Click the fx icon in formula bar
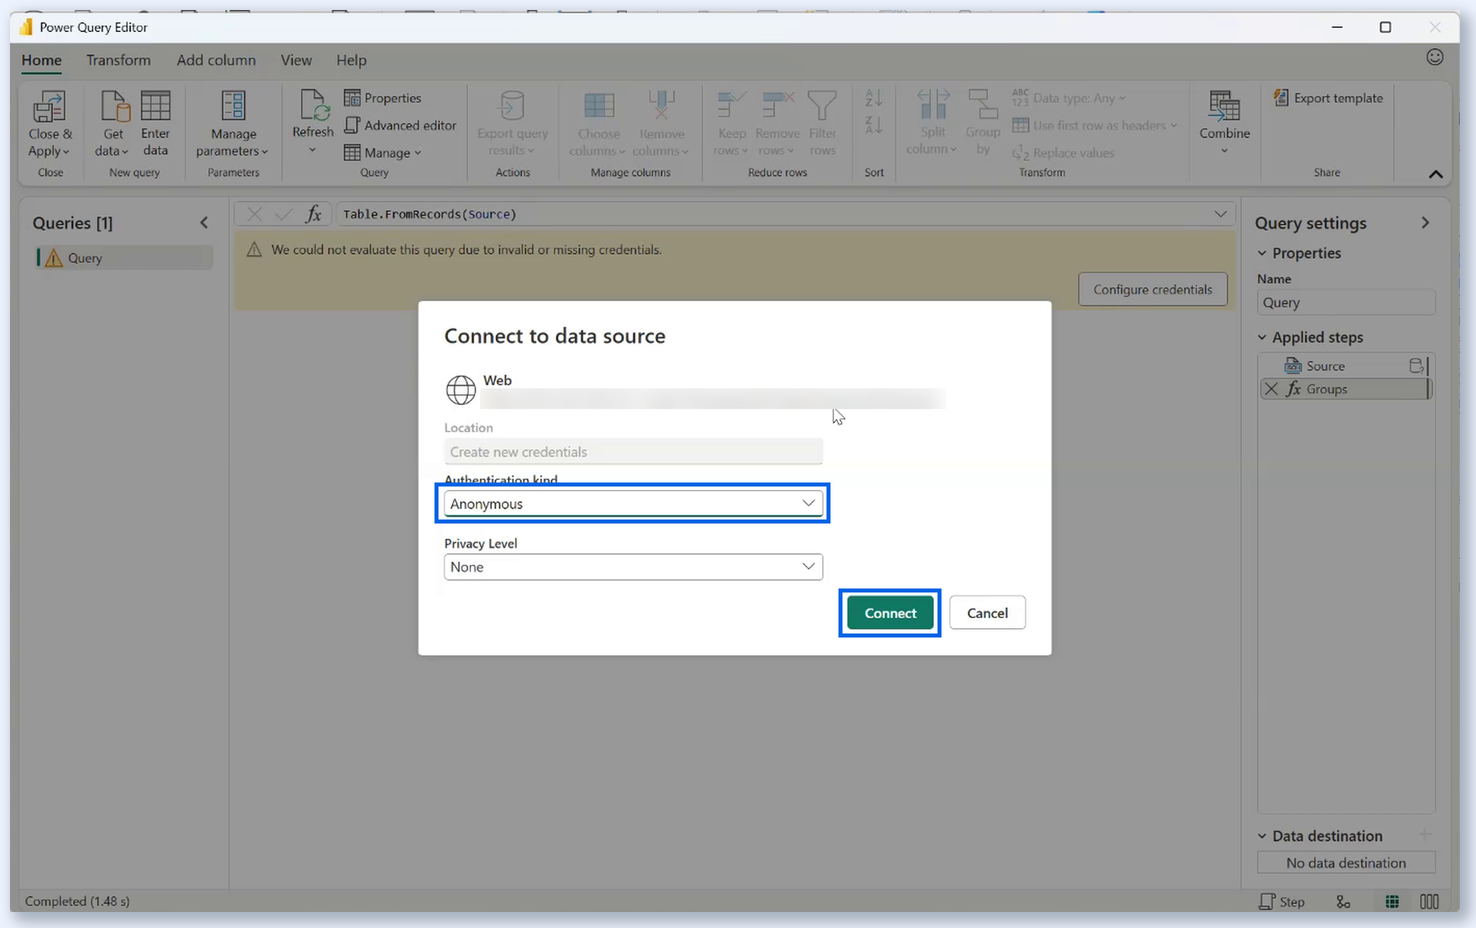 (x=314, y=214)
